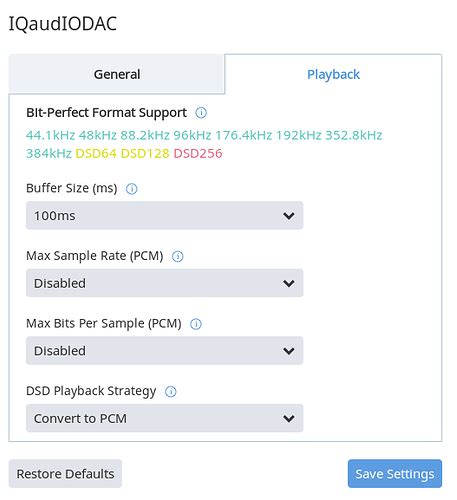457x500 pixels.
Task: Click the 44.1kHz format label
Action: point(50,135)
